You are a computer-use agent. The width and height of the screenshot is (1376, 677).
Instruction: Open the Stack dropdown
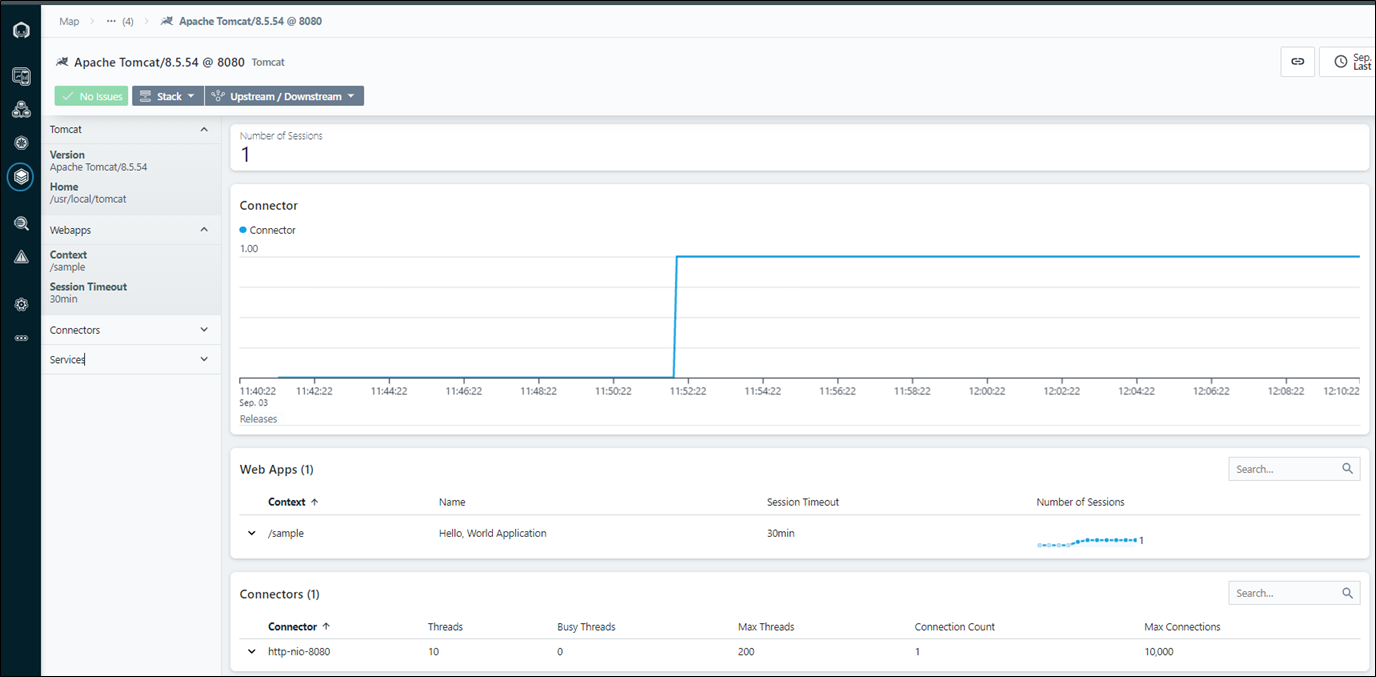click(168, 96)
